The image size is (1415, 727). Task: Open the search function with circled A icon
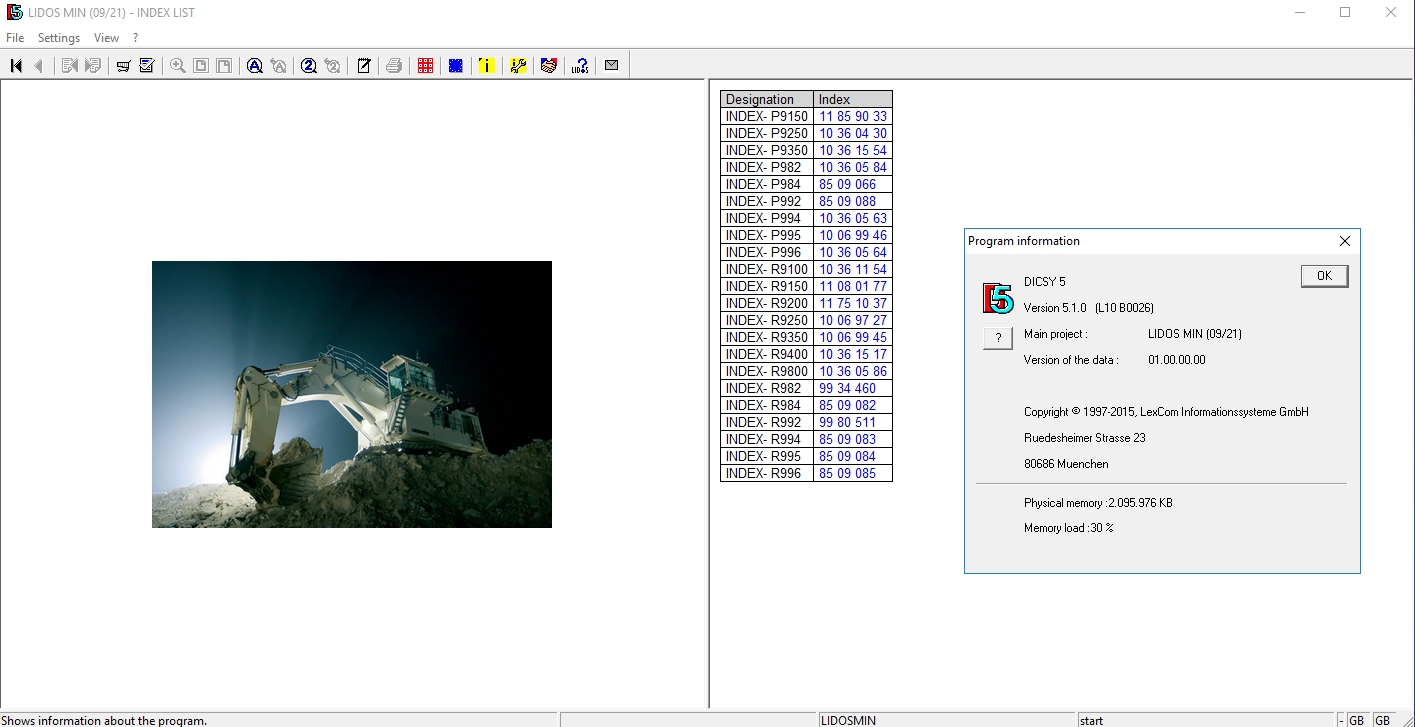(255, 65)
